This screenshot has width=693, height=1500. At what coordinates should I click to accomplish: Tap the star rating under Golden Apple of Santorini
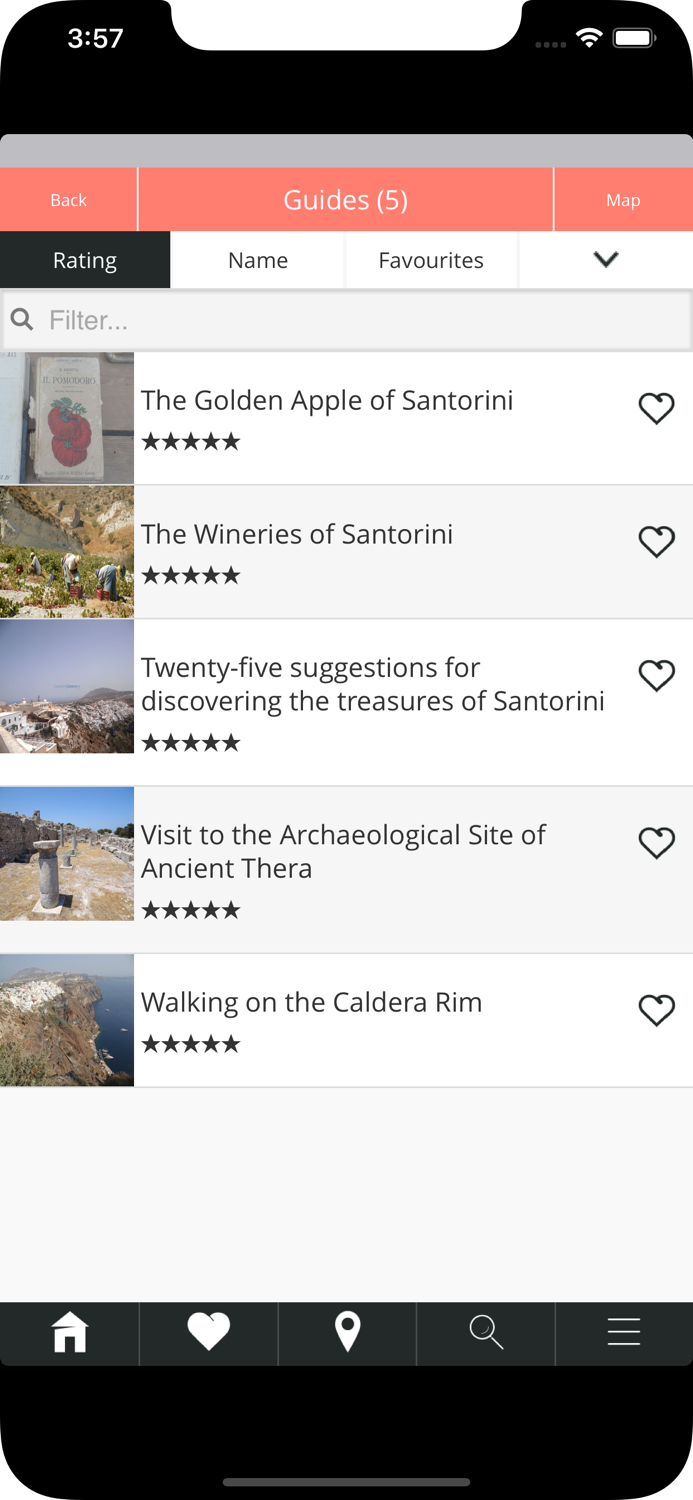(190, 441)
